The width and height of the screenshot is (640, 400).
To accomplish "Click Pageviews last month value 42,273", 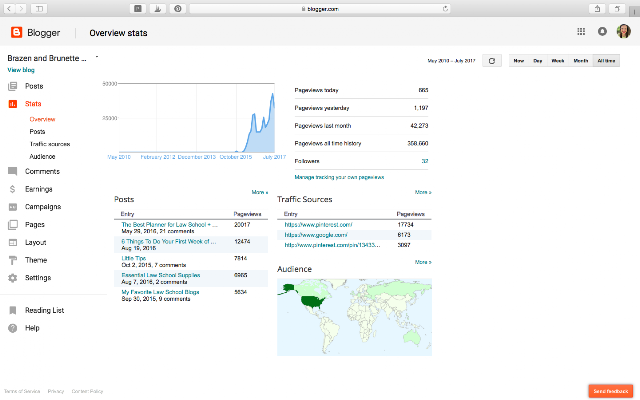I will (x=419, y=126).
